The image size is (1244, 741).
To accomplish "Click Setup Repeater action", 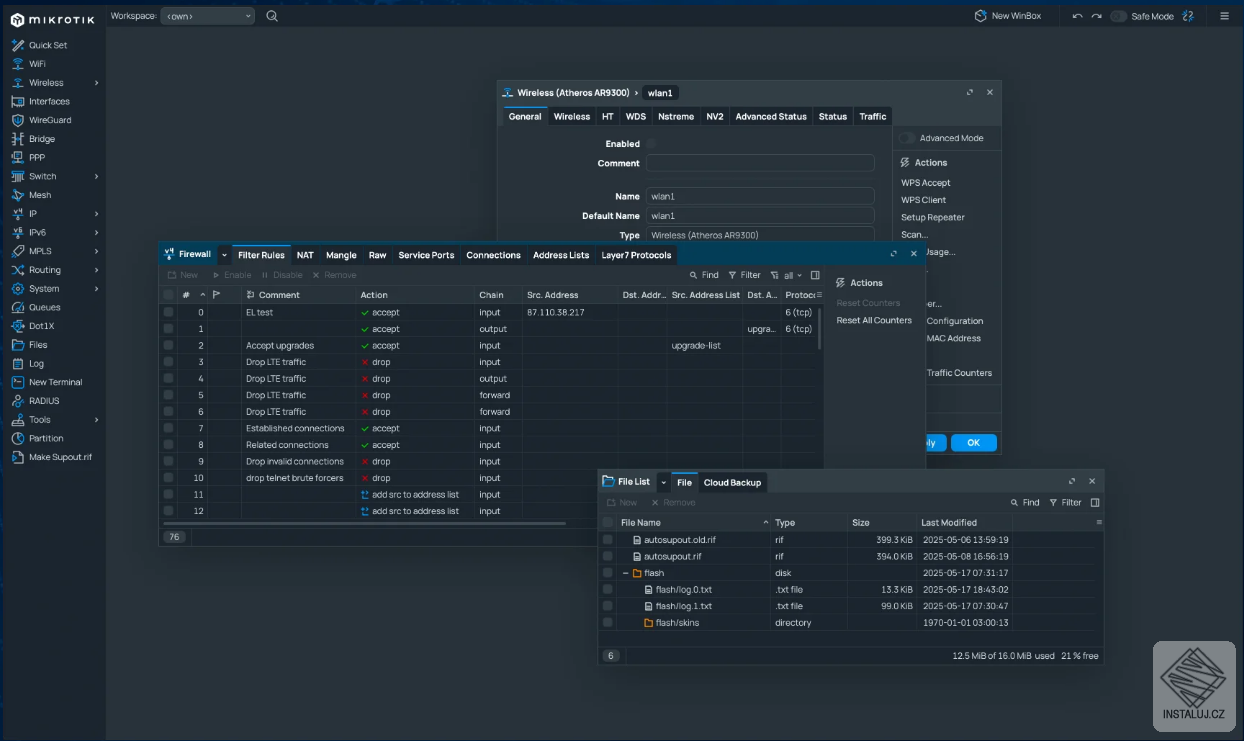I will (x=932, y=217).
